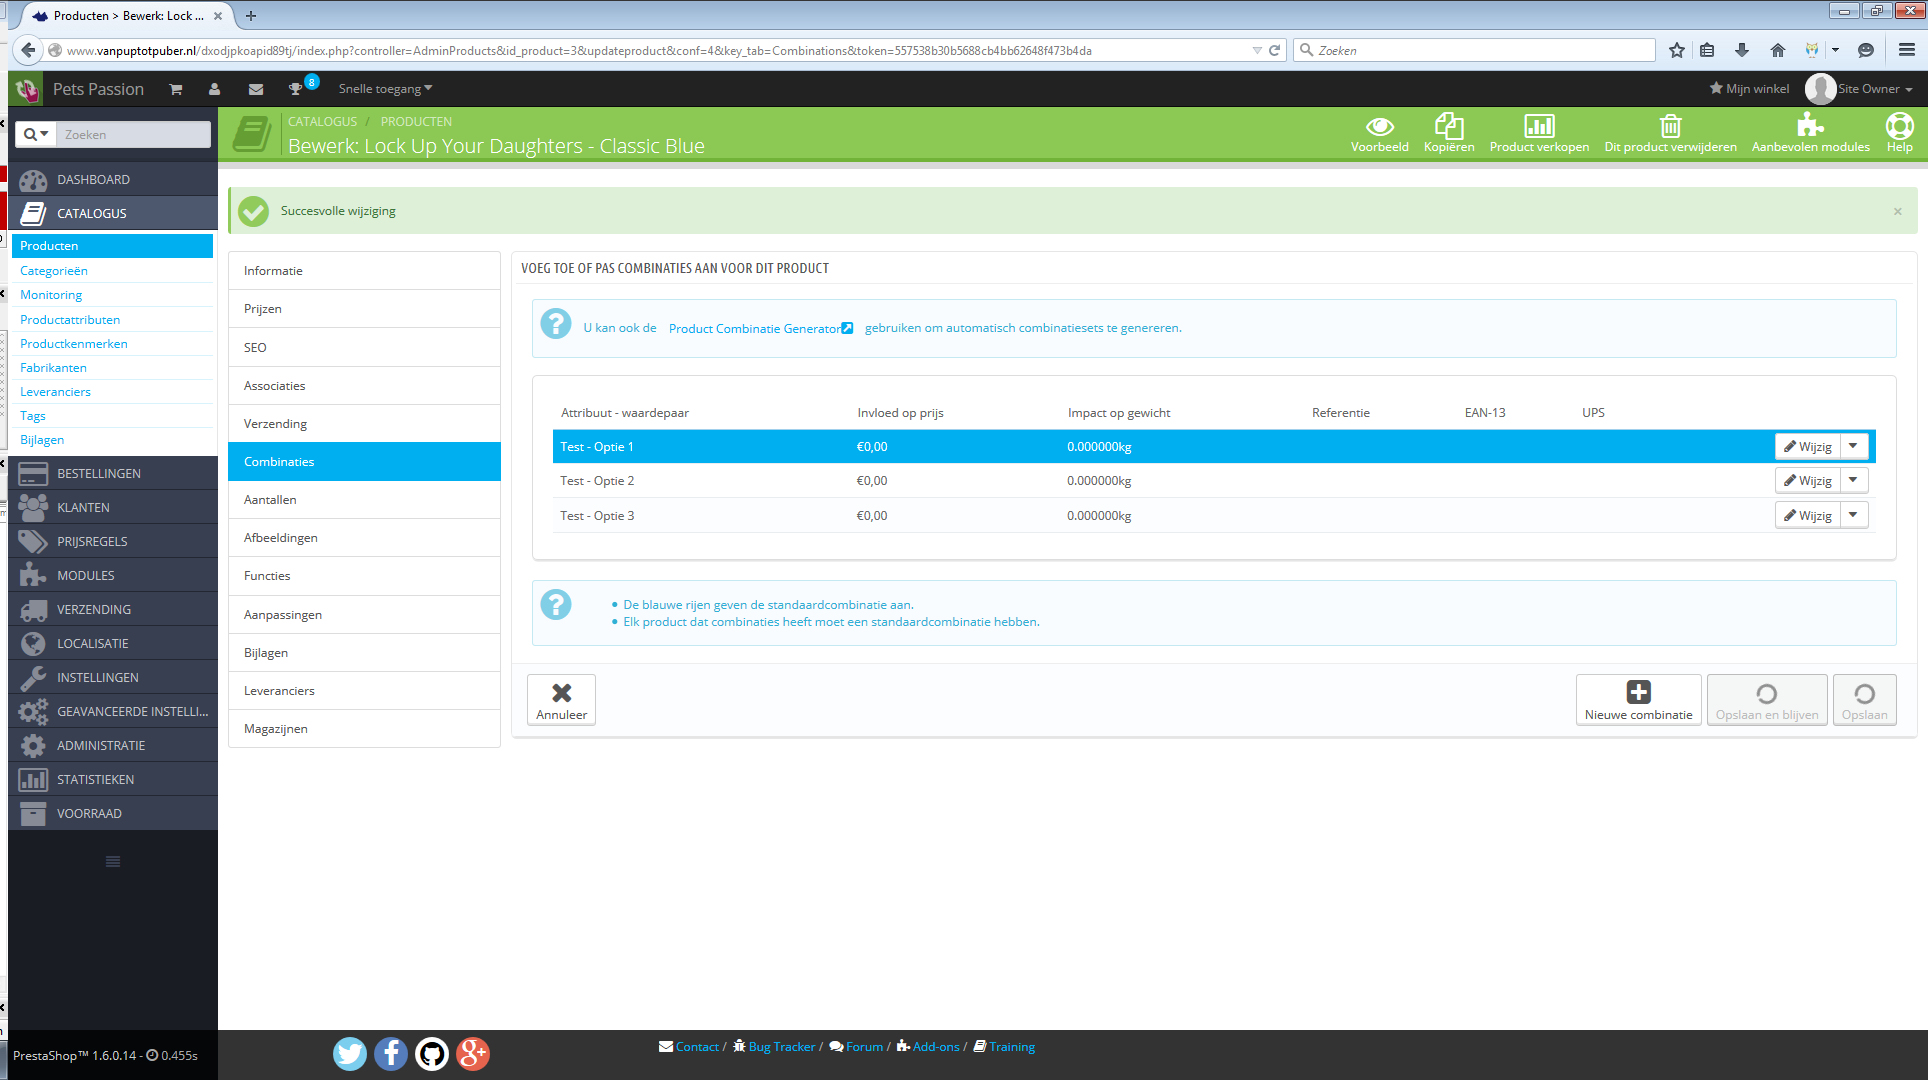Expand dropdown arrow next to Optie 1 Wijzig
1928x1080 pixels.
(x=1853, y=446)
